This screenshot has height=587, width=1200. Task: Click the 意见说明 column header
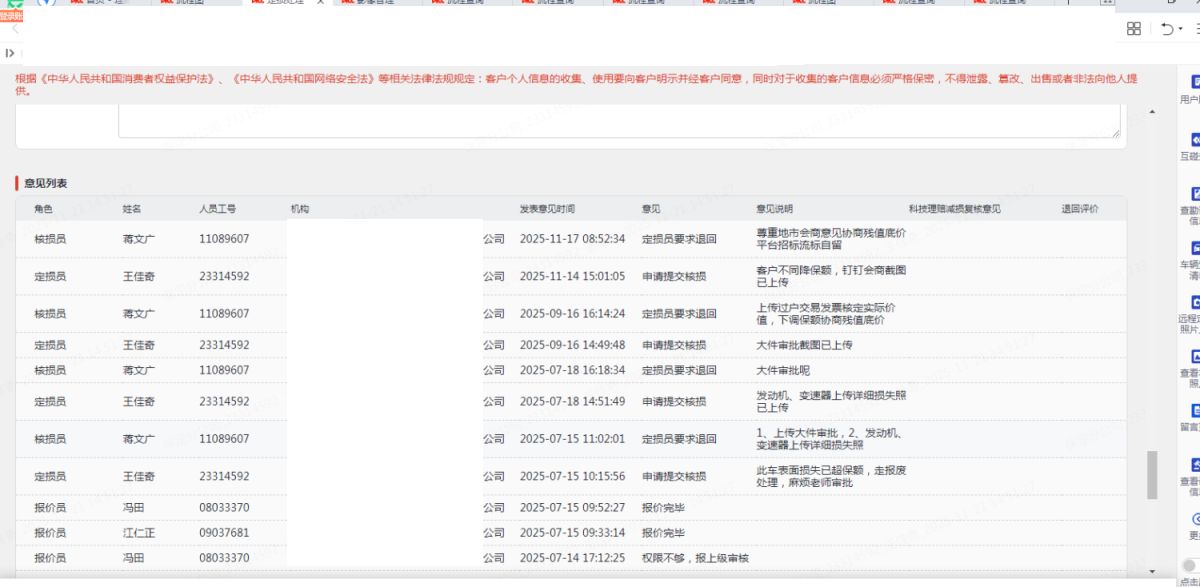(774, 209)
